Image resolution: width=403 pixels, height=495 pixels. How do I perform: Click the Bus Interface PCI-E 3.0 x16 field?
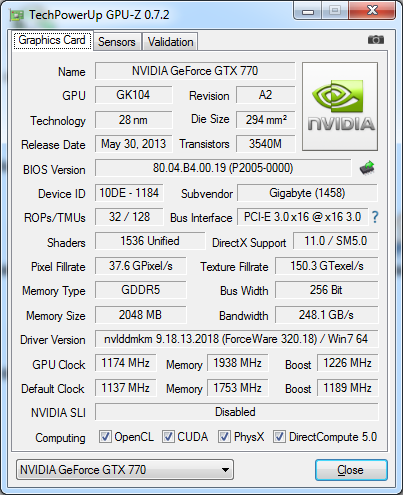(302, 217)
